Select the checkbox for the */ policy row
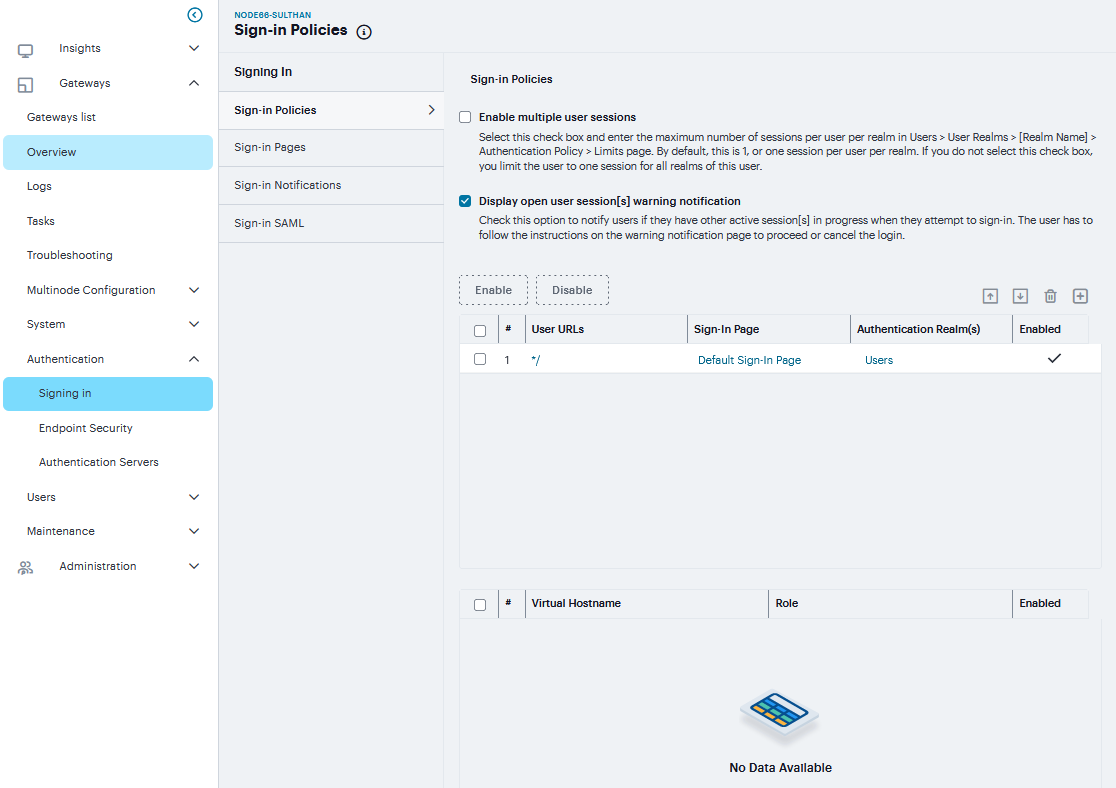Viewport: 1116px width, 788px height. pyautogui.click(x=480, y=358)
